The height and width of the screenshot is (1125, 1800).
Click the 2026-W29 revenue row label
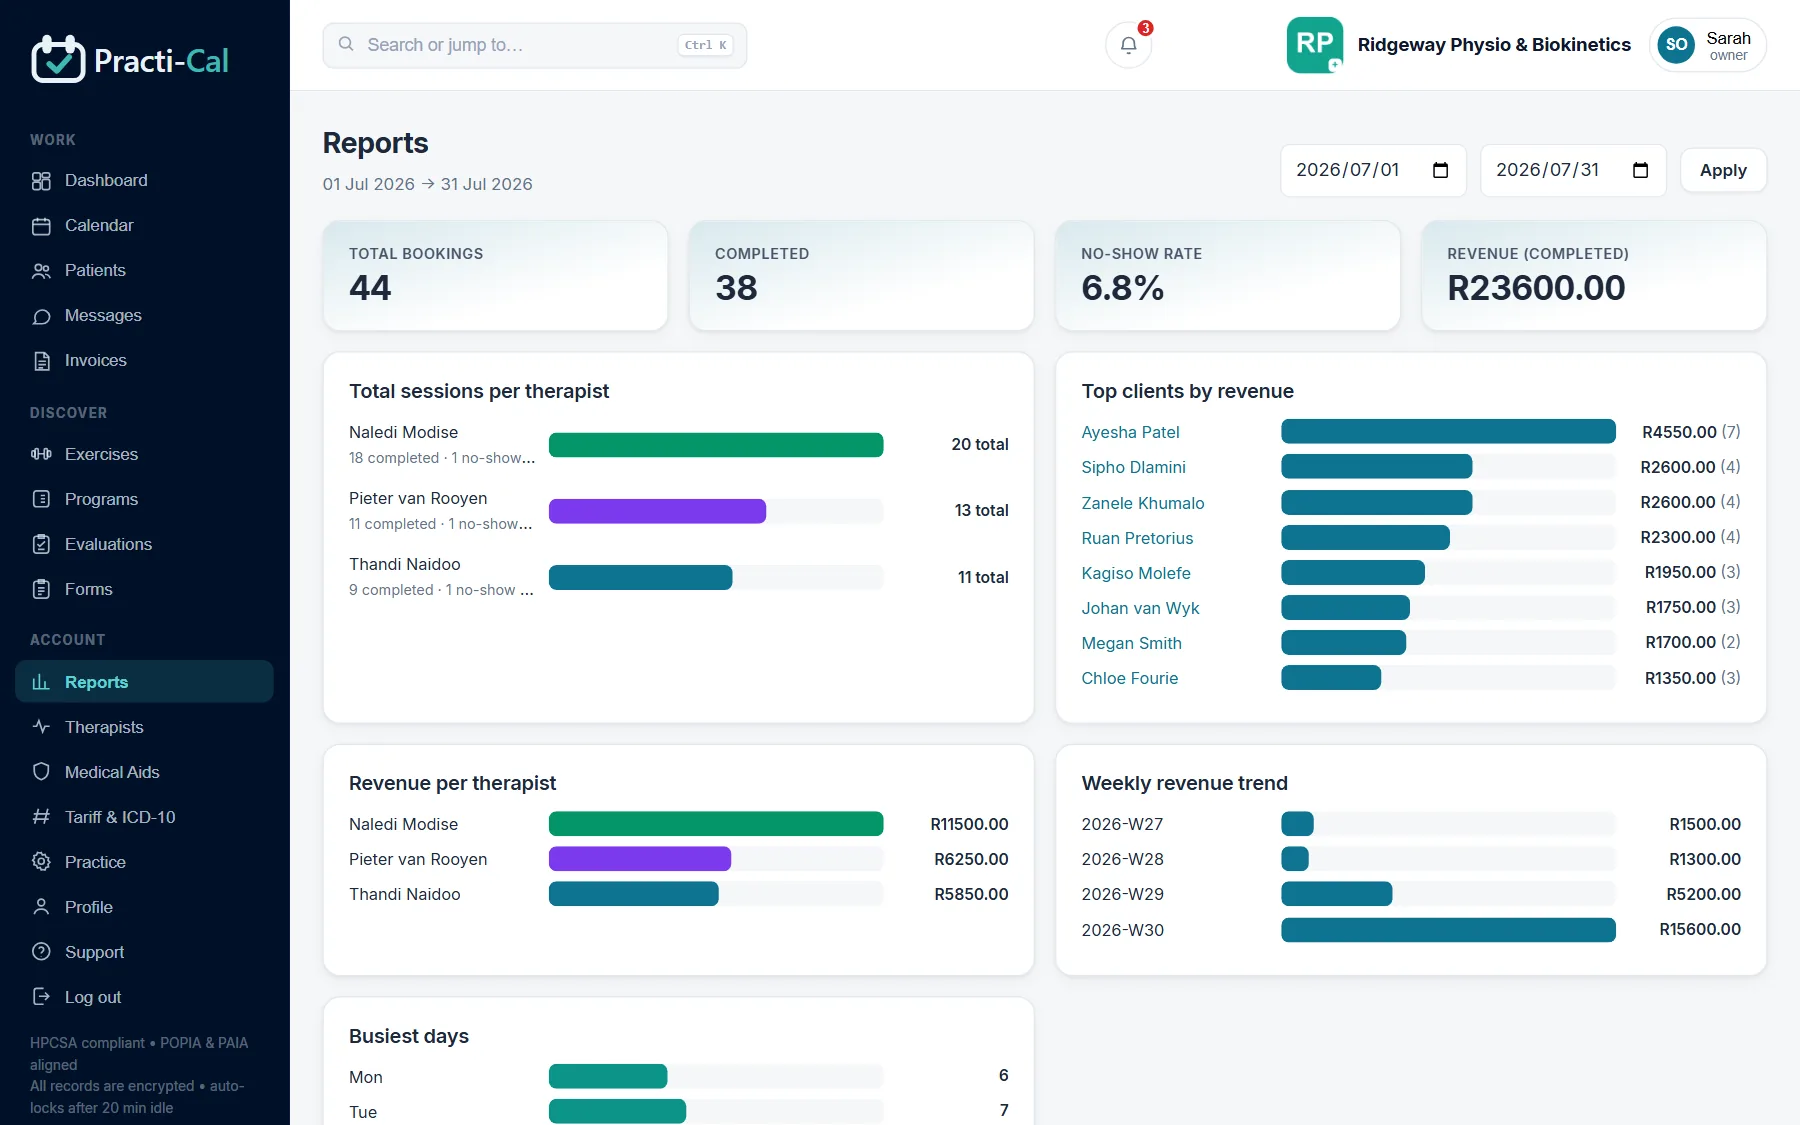(1122, 894)
